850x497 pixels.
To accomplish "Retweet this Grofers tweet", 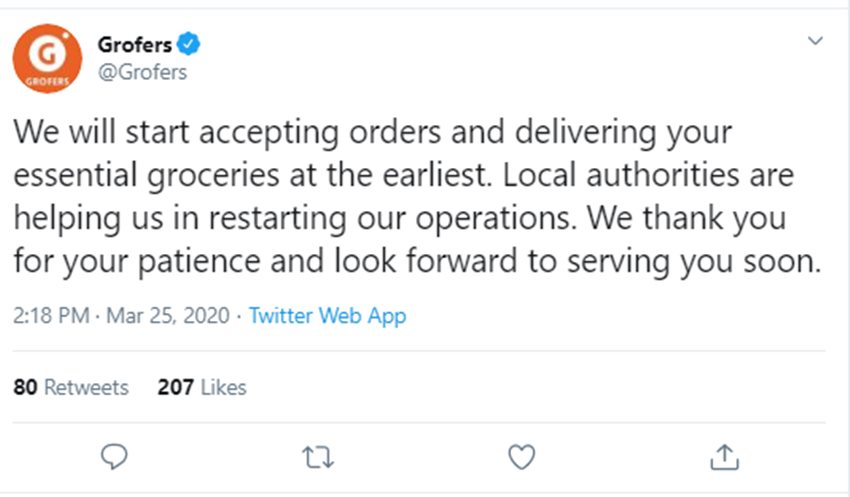I will (318, 457).
